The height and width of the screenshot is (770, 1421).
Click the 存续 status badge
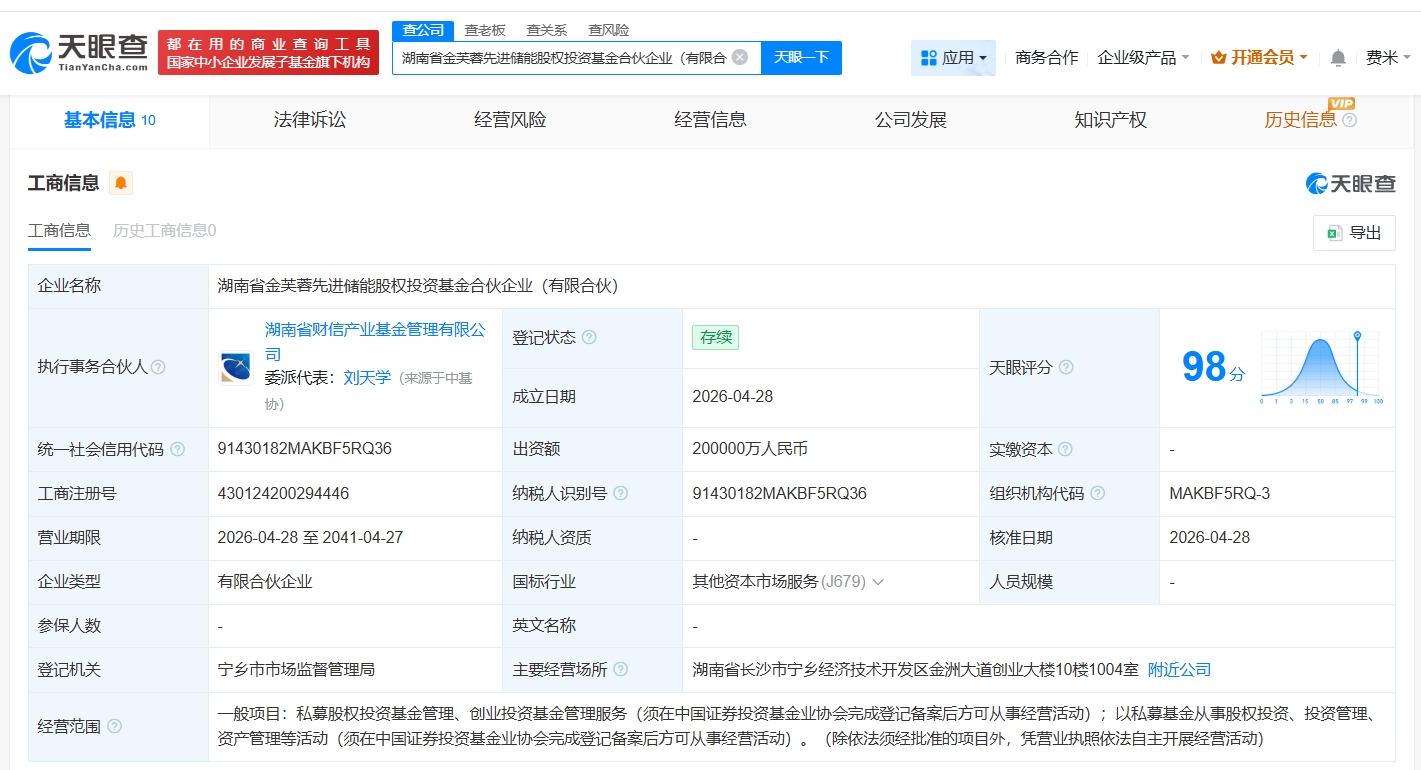(x=716, y=337)
